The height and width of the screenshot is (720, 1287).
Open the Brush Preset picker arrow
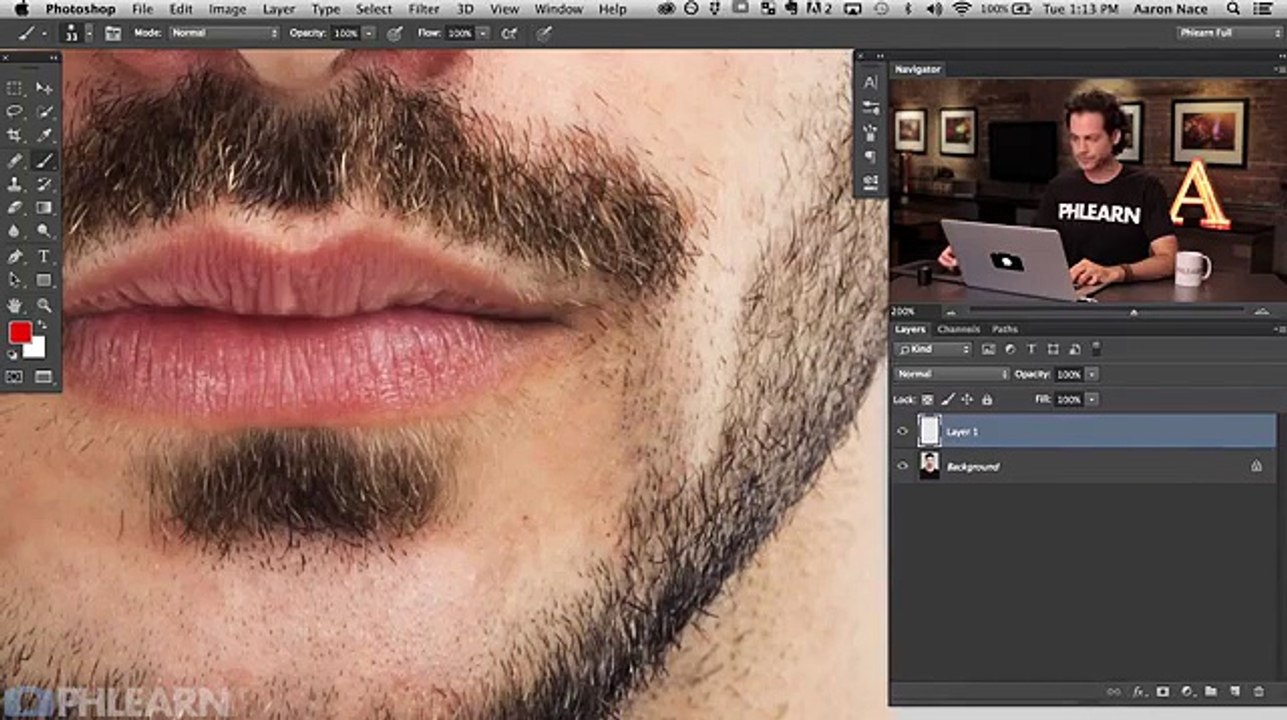(x=89, y=33)
